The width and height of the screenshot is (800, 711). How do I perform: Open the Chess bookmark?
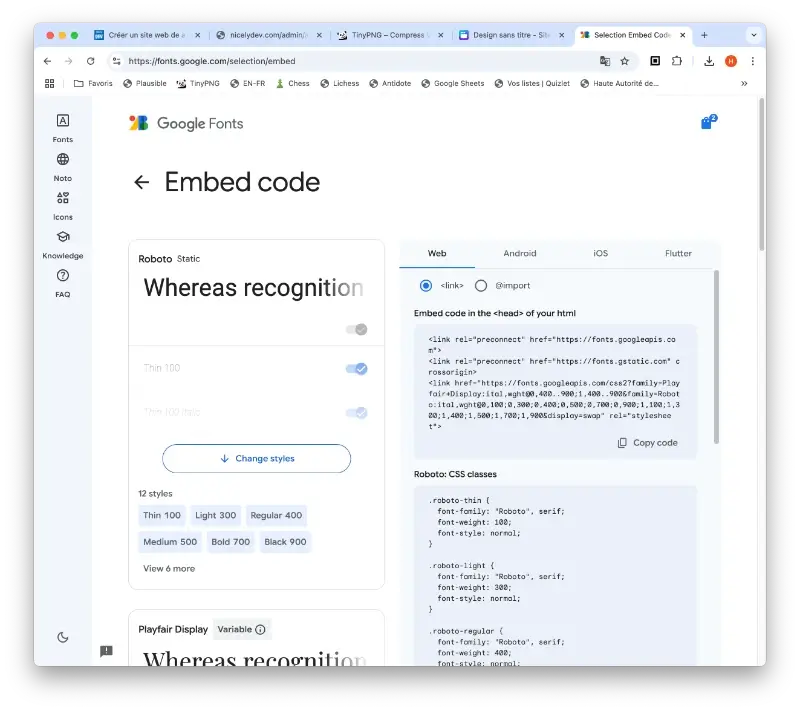293,84
